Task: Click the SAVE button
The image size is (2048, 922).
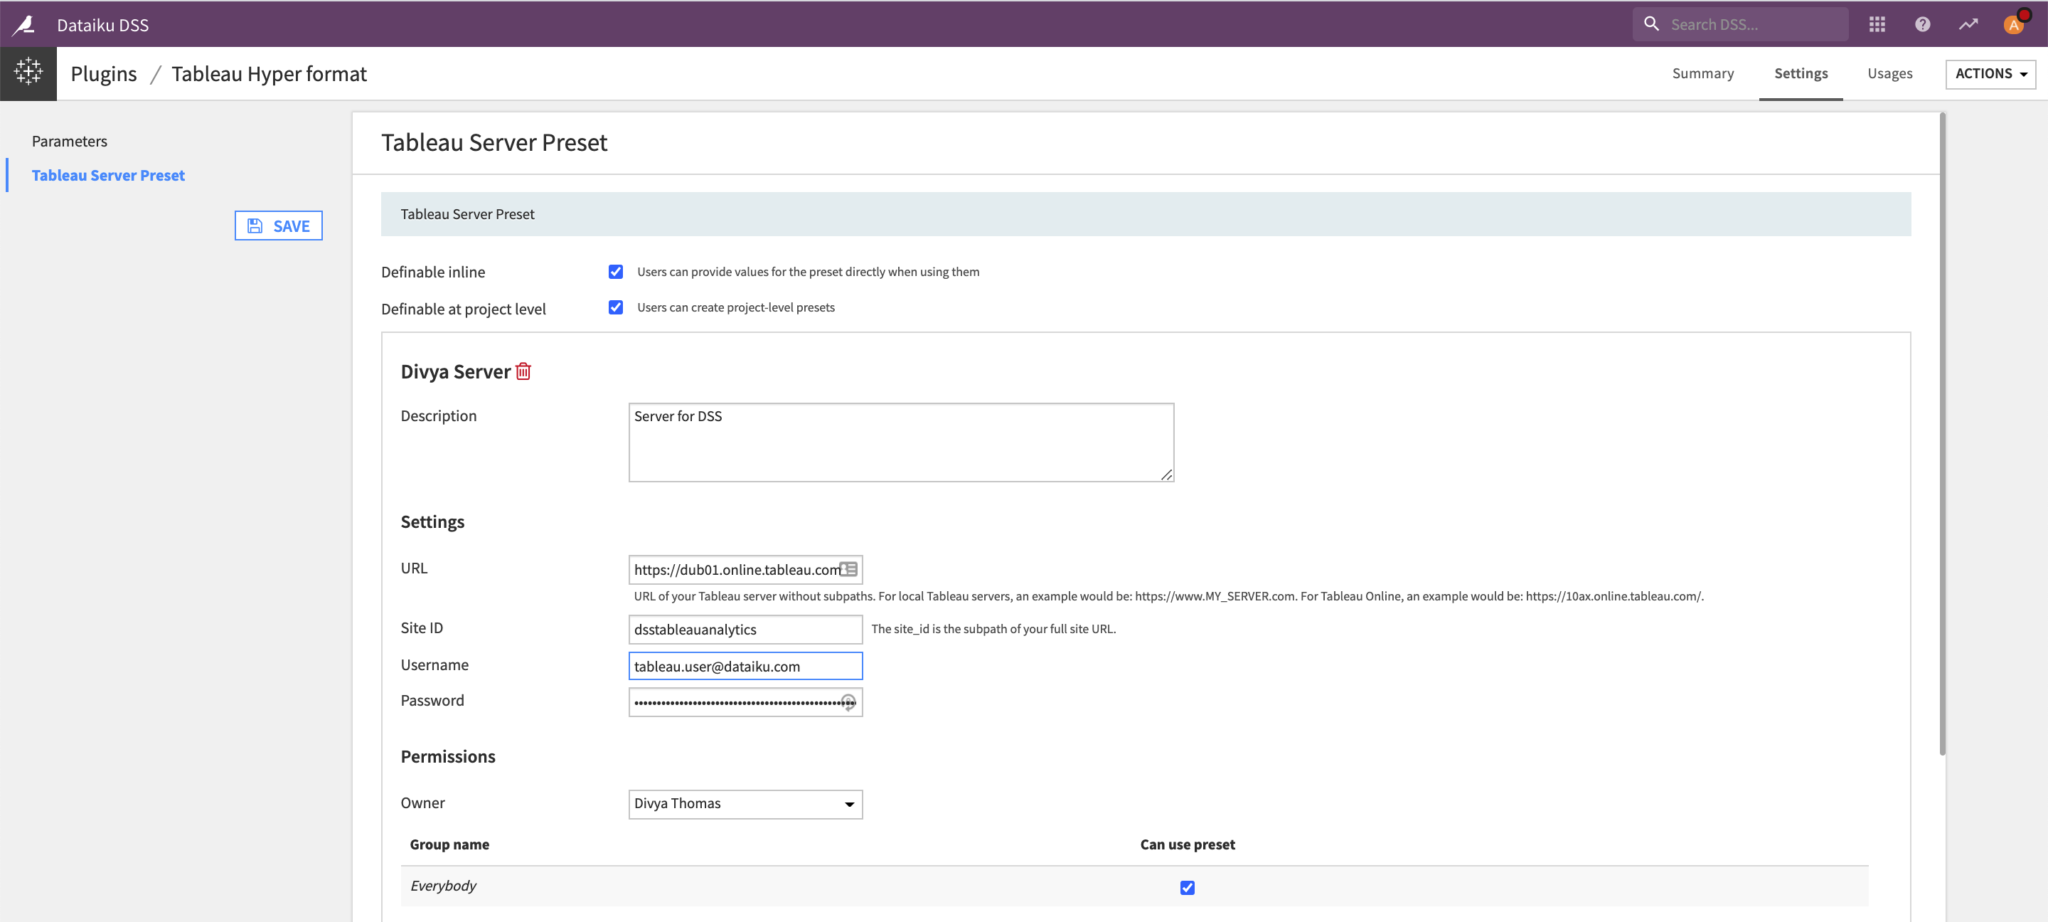Action: 279,226
